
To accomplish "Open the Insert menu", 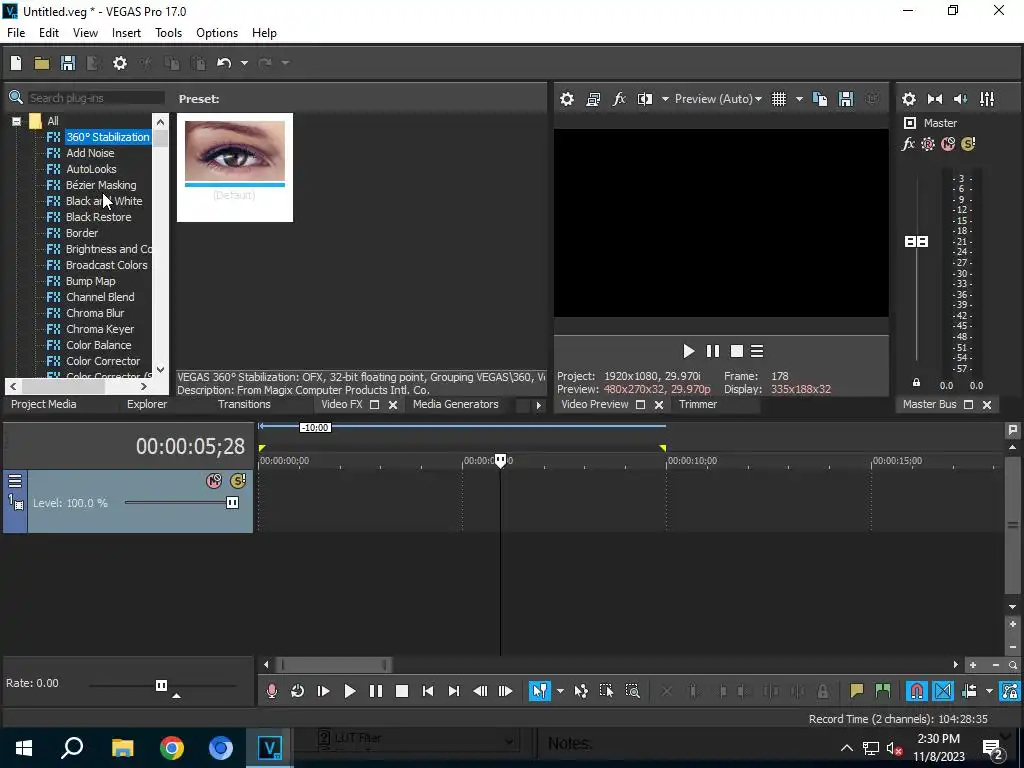I will (126, 33).
